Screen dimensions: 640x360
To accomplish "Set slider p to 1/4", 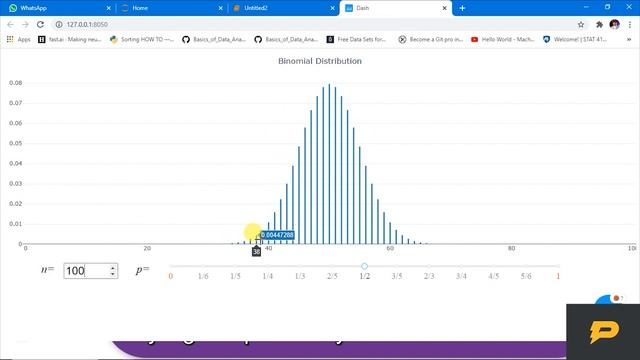I will point(268,276).
